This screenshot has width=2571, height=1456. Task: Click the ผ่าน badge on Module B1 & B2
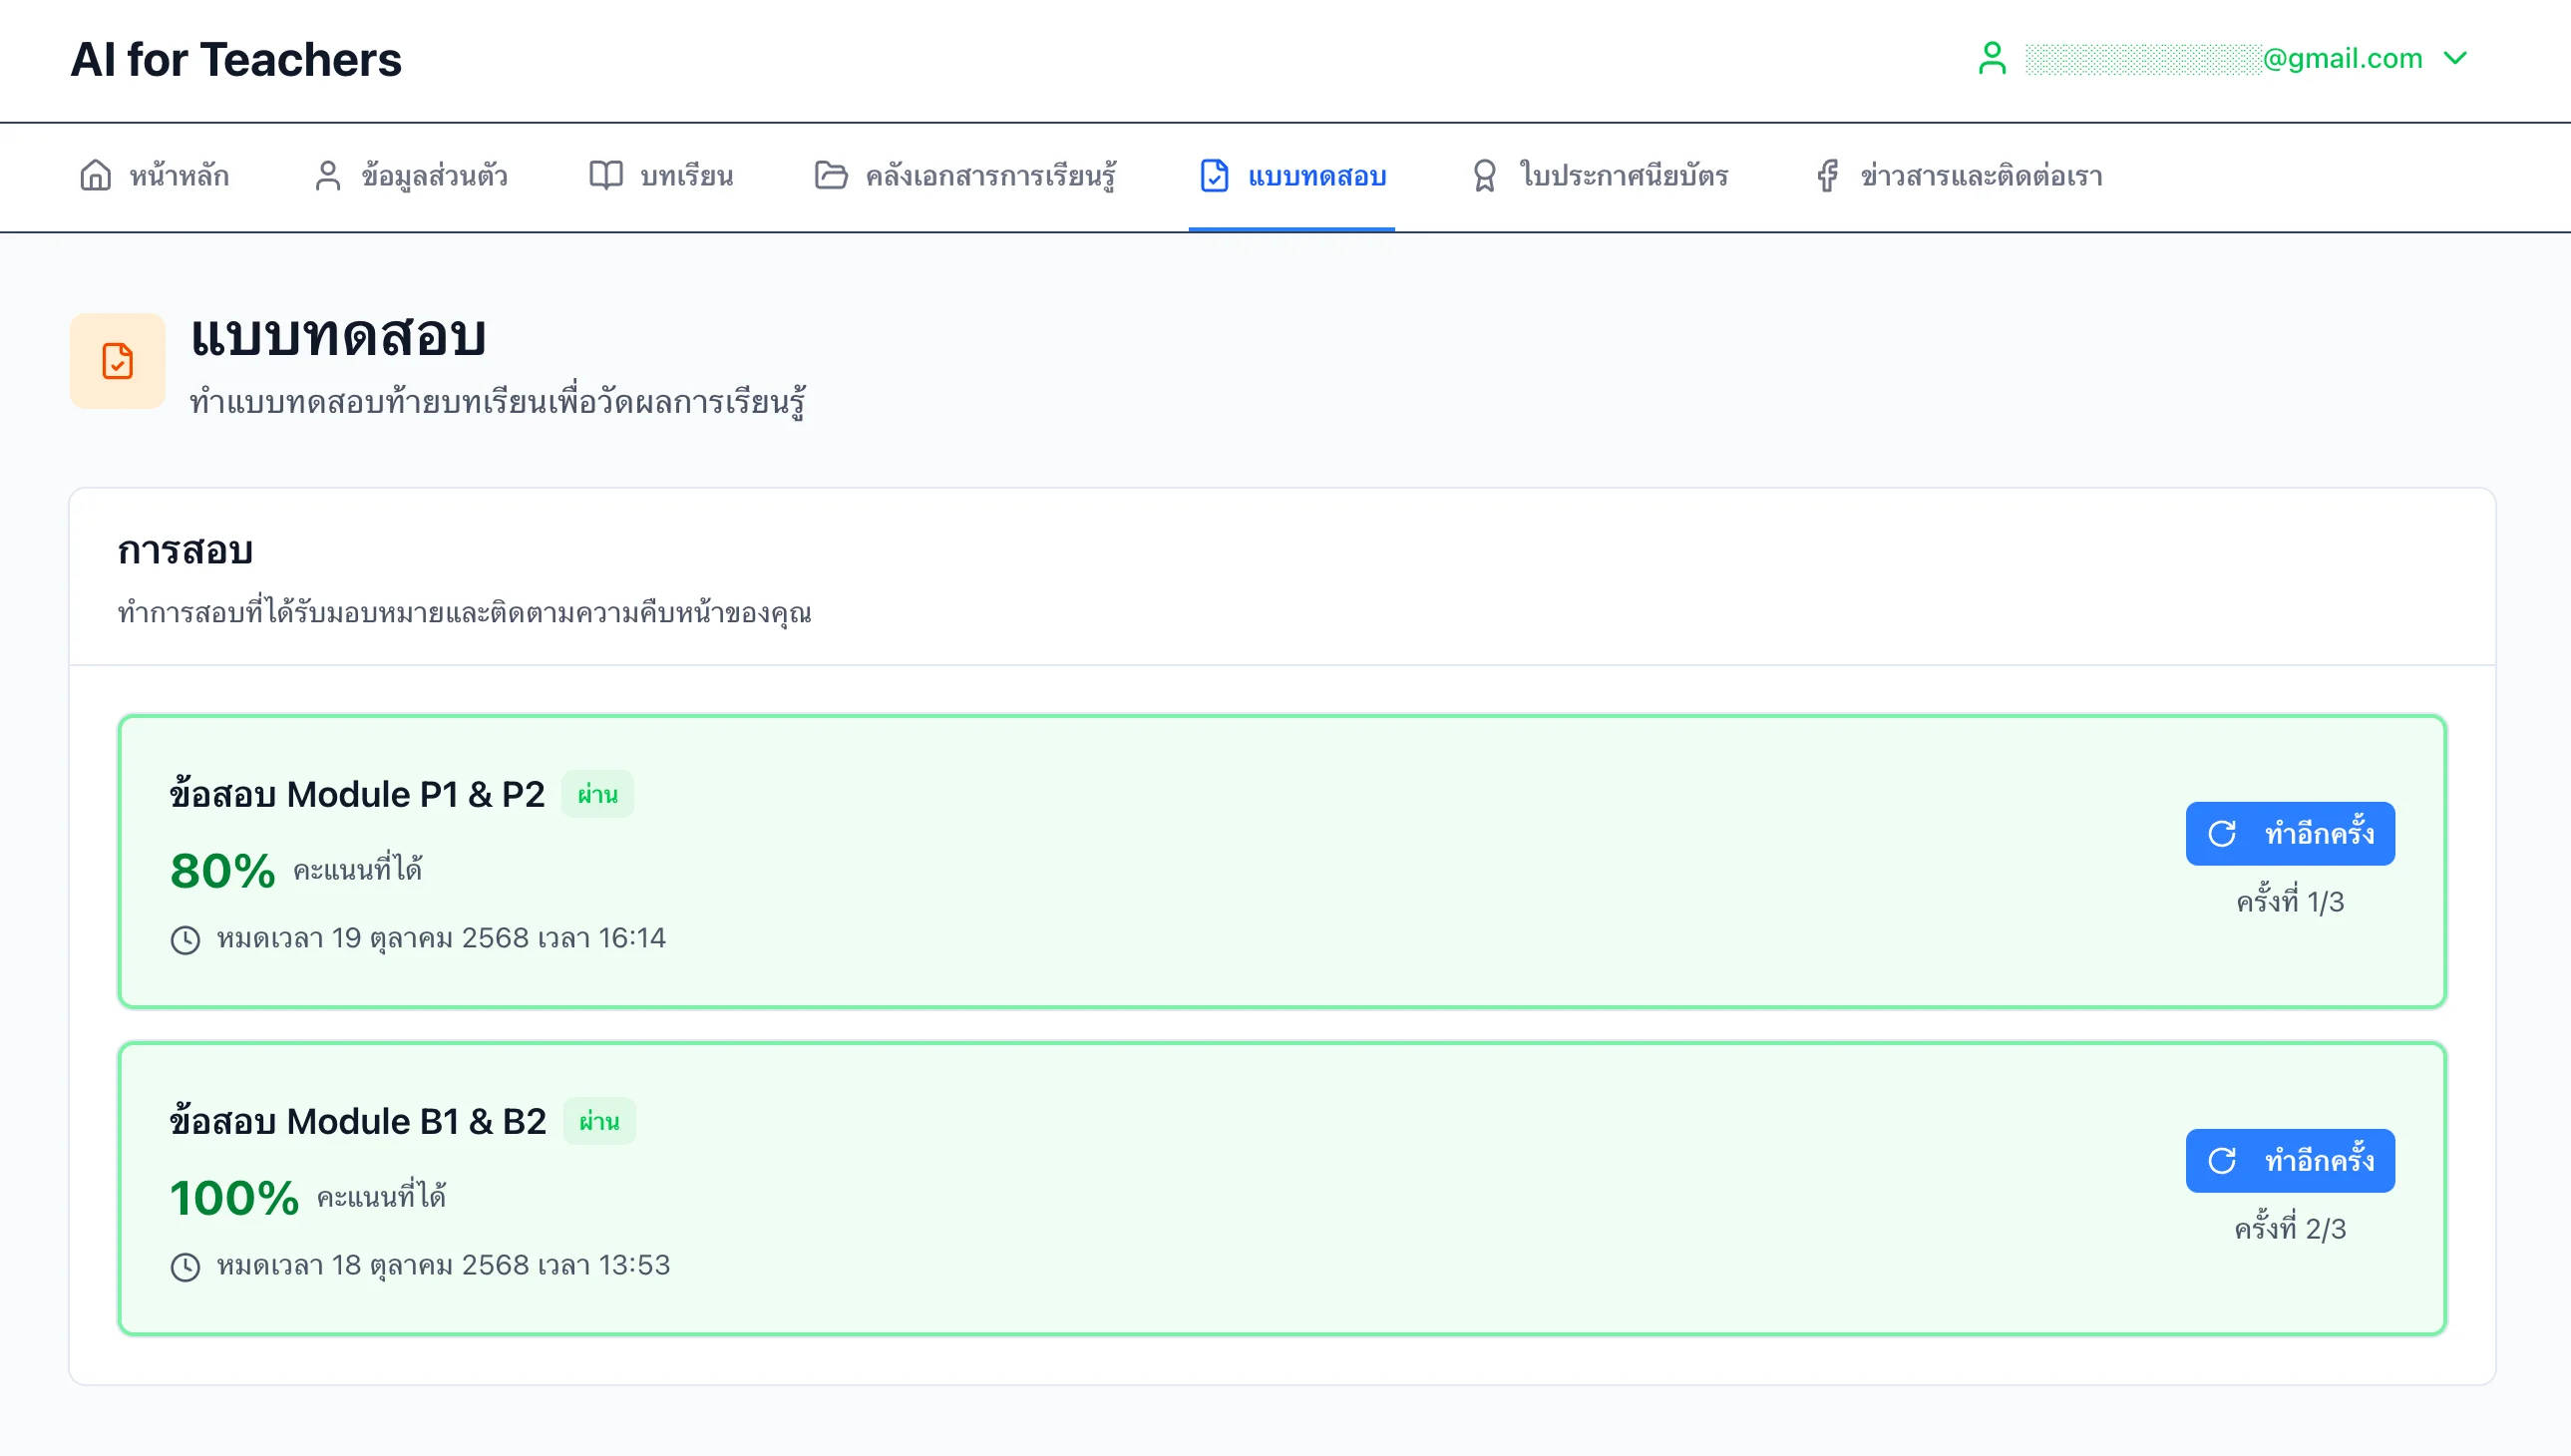pos(598,1121)
